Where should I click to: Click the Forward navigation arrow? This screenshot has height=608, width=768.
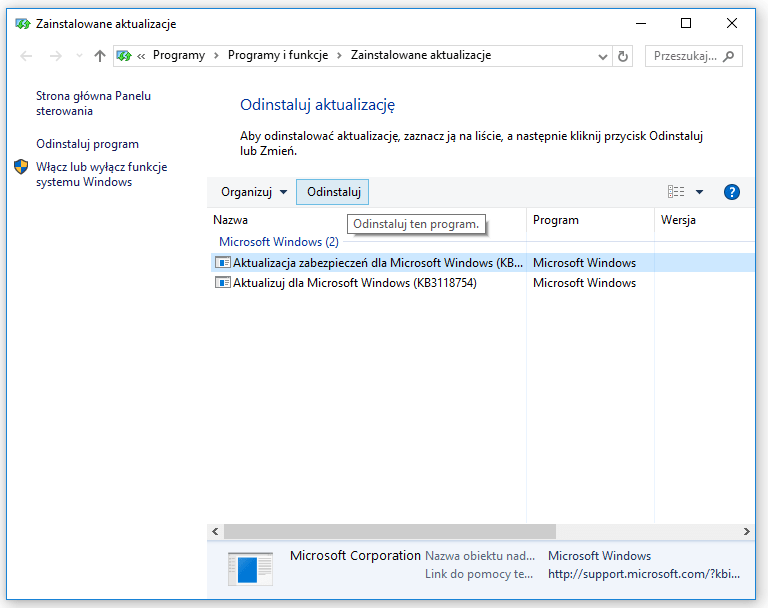tap(55, 56)
